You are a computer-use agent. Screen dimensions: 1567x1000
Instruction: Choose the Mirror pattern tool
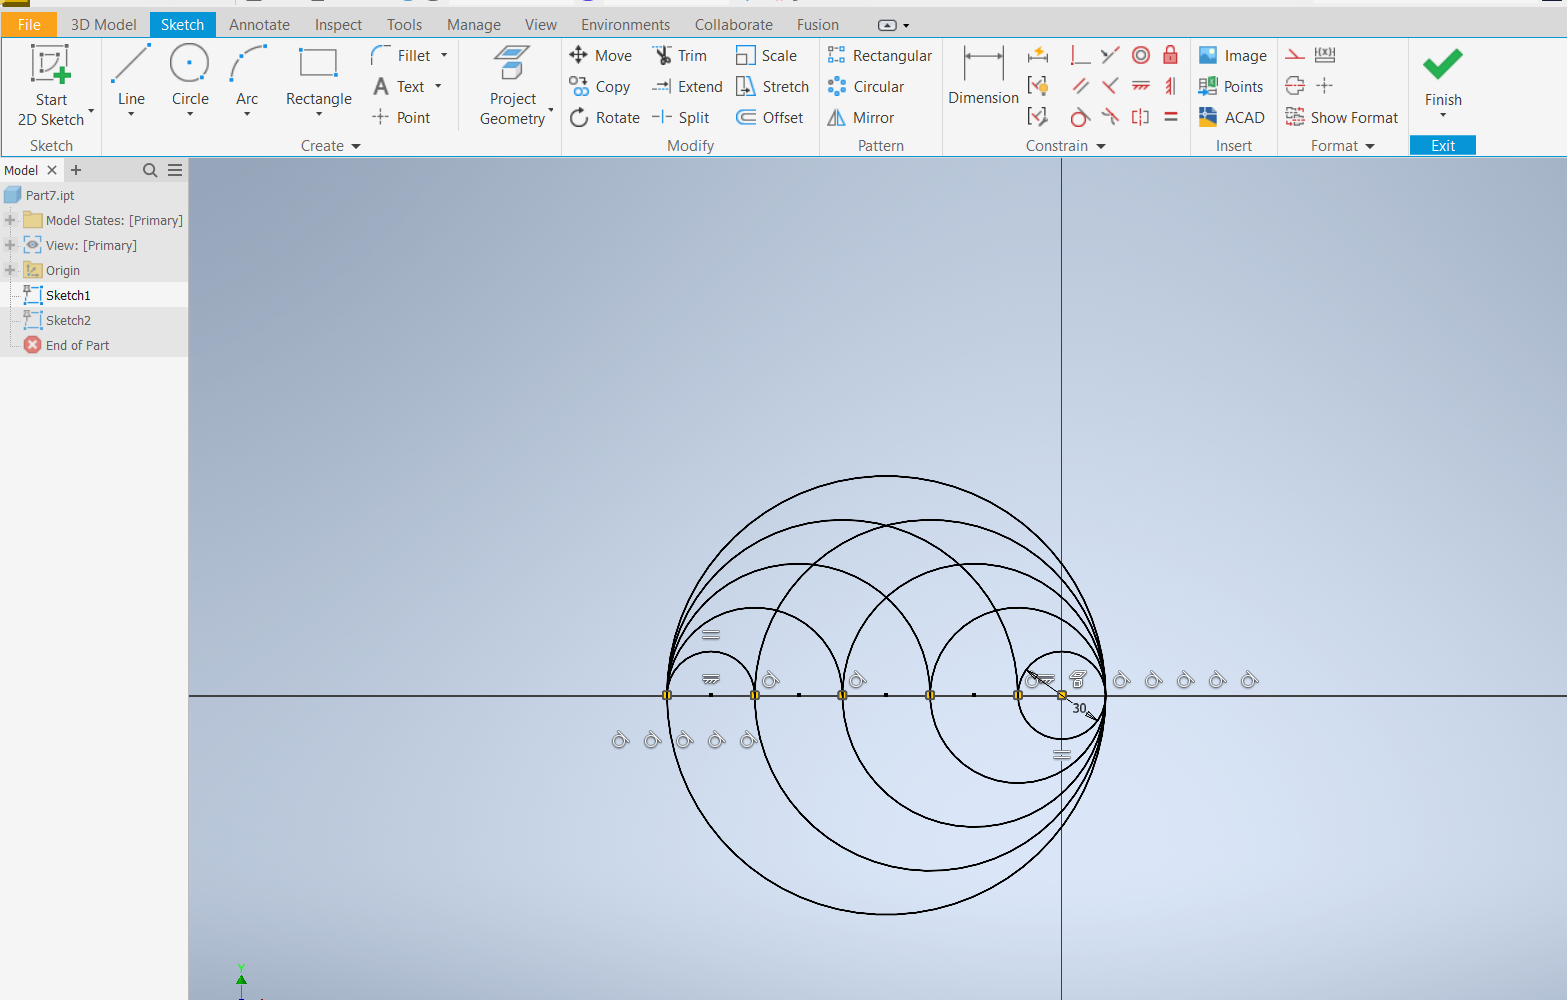click(x=861, y=118)
